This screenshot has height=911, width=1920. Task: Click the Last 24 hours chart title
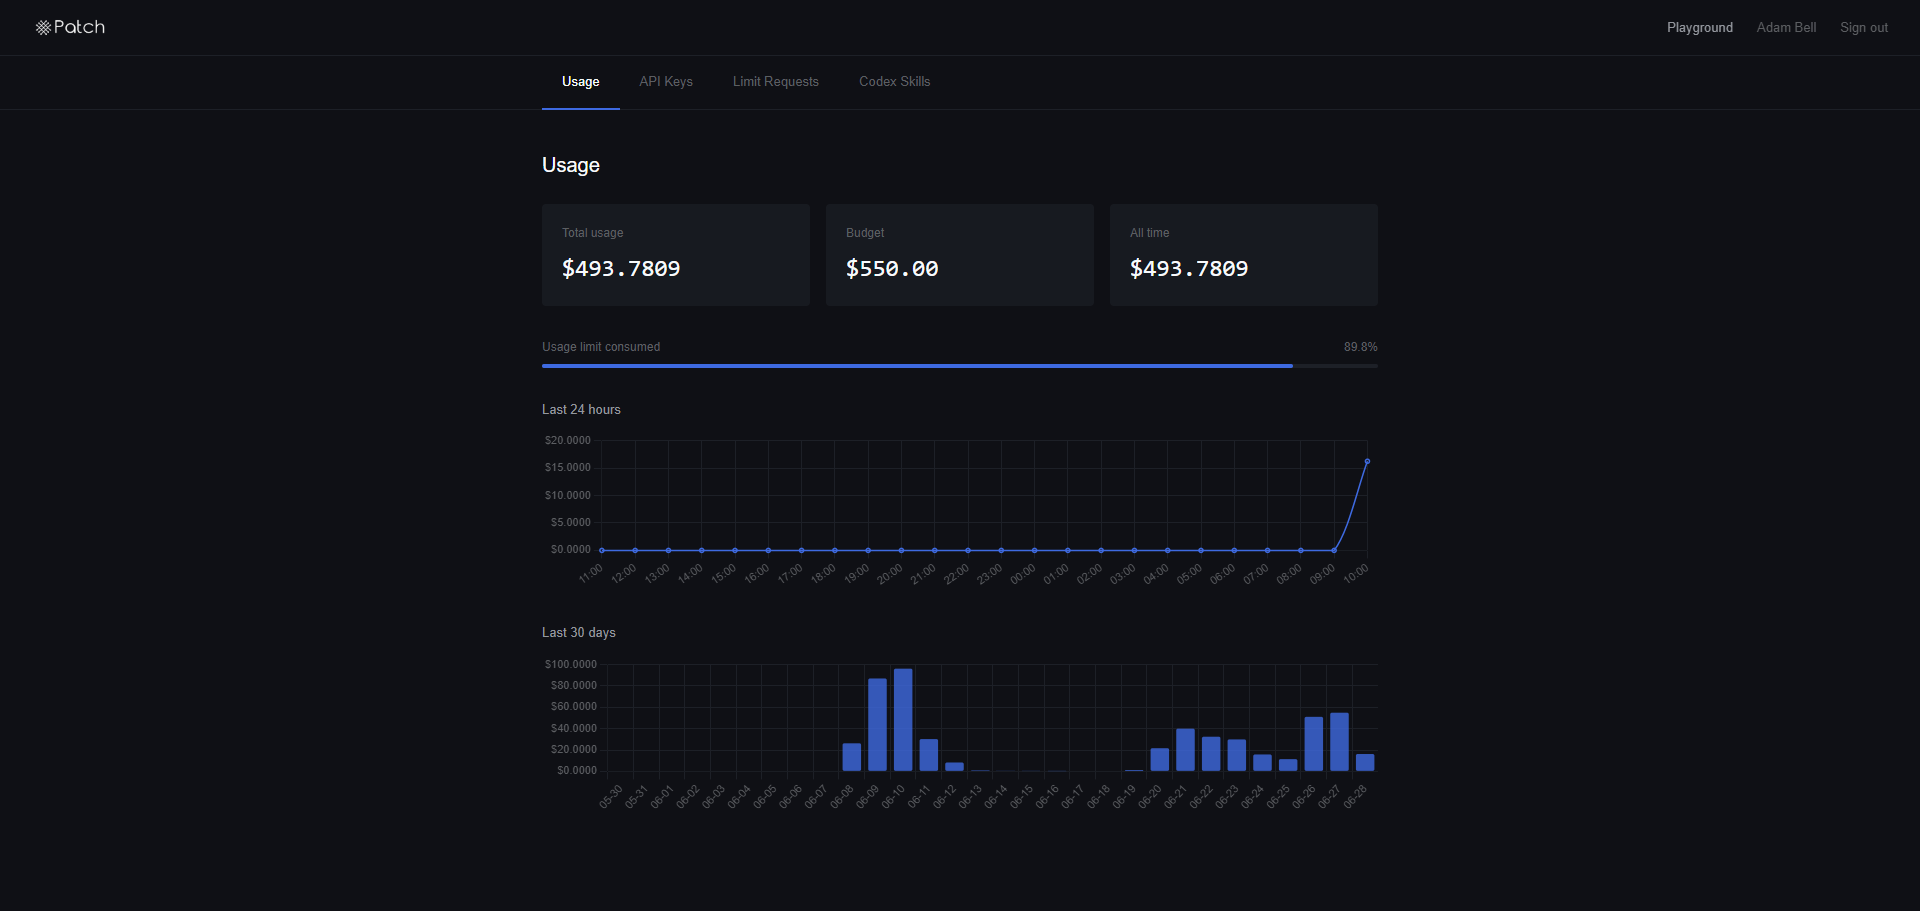coord(581,410)
